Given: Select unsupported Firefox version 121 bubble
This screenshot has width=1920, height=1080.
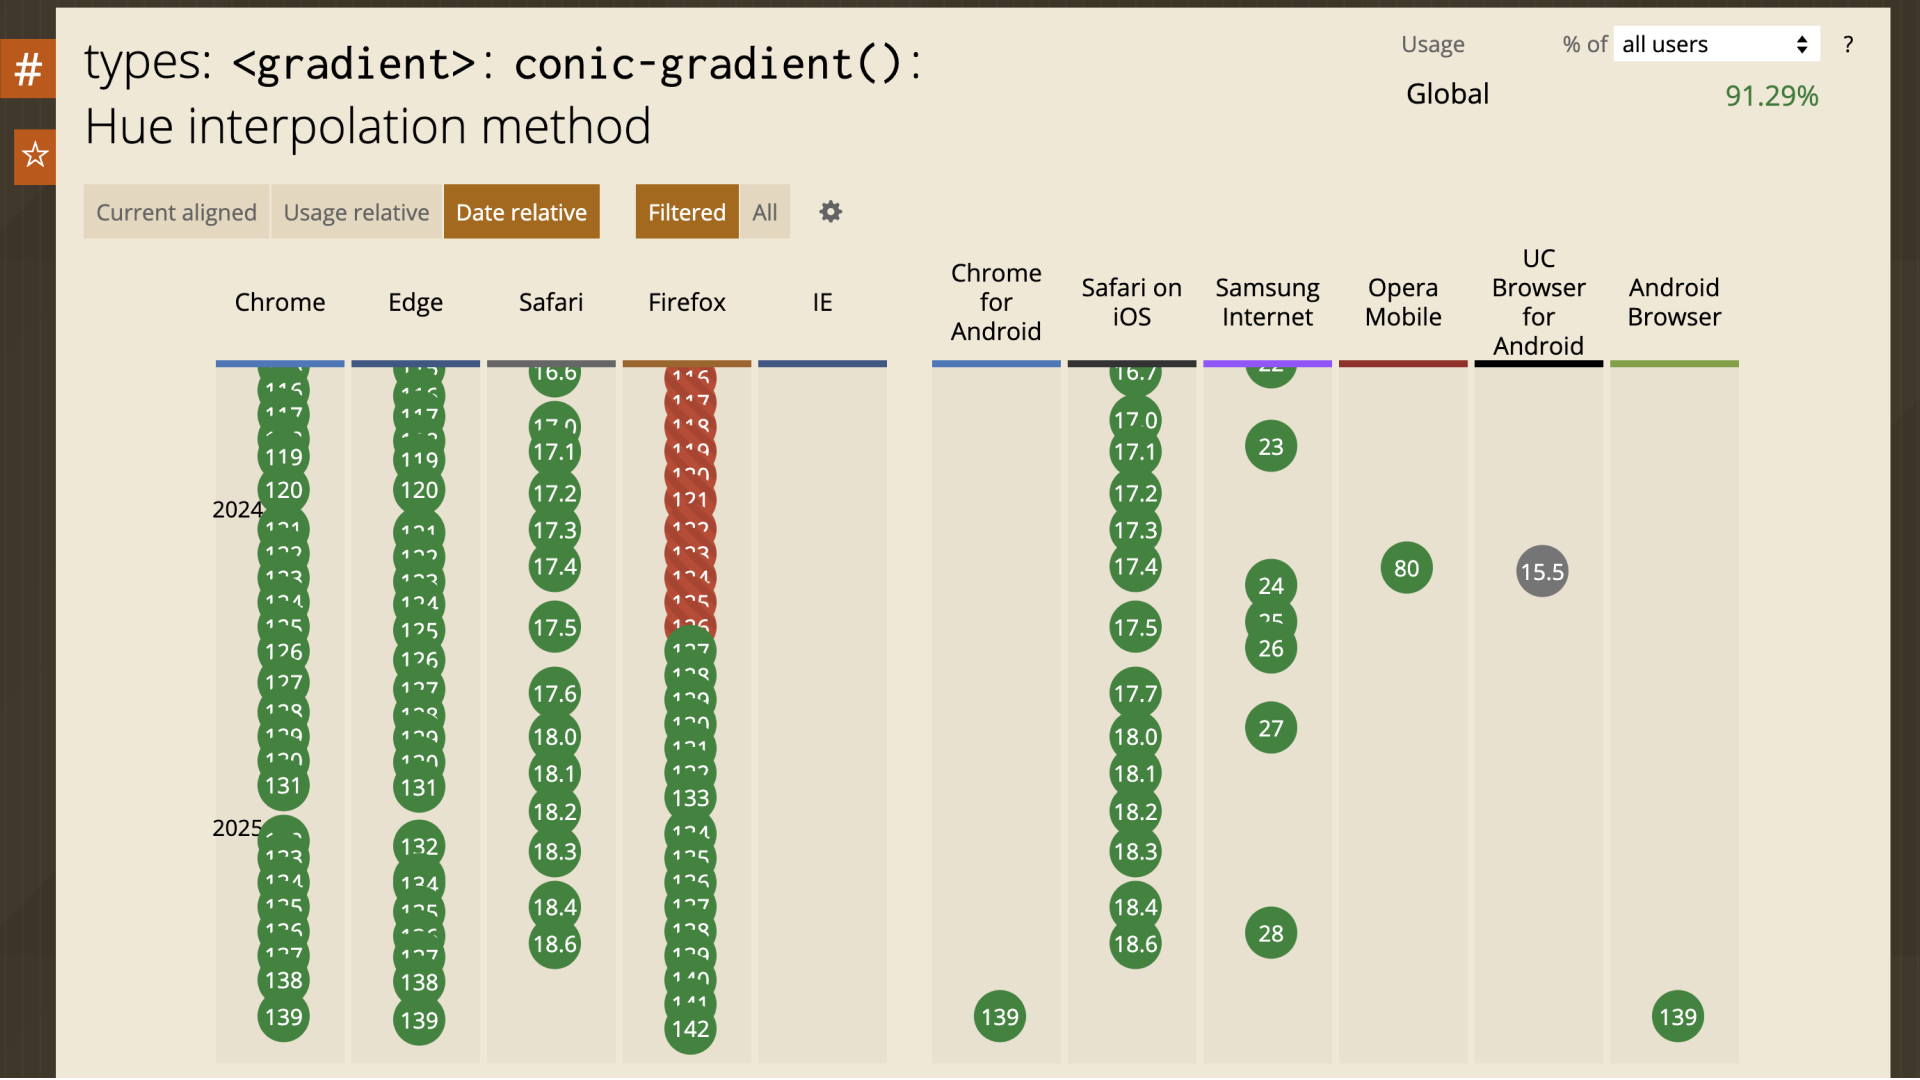Looking at the screenshot, I should coord(691,499).
